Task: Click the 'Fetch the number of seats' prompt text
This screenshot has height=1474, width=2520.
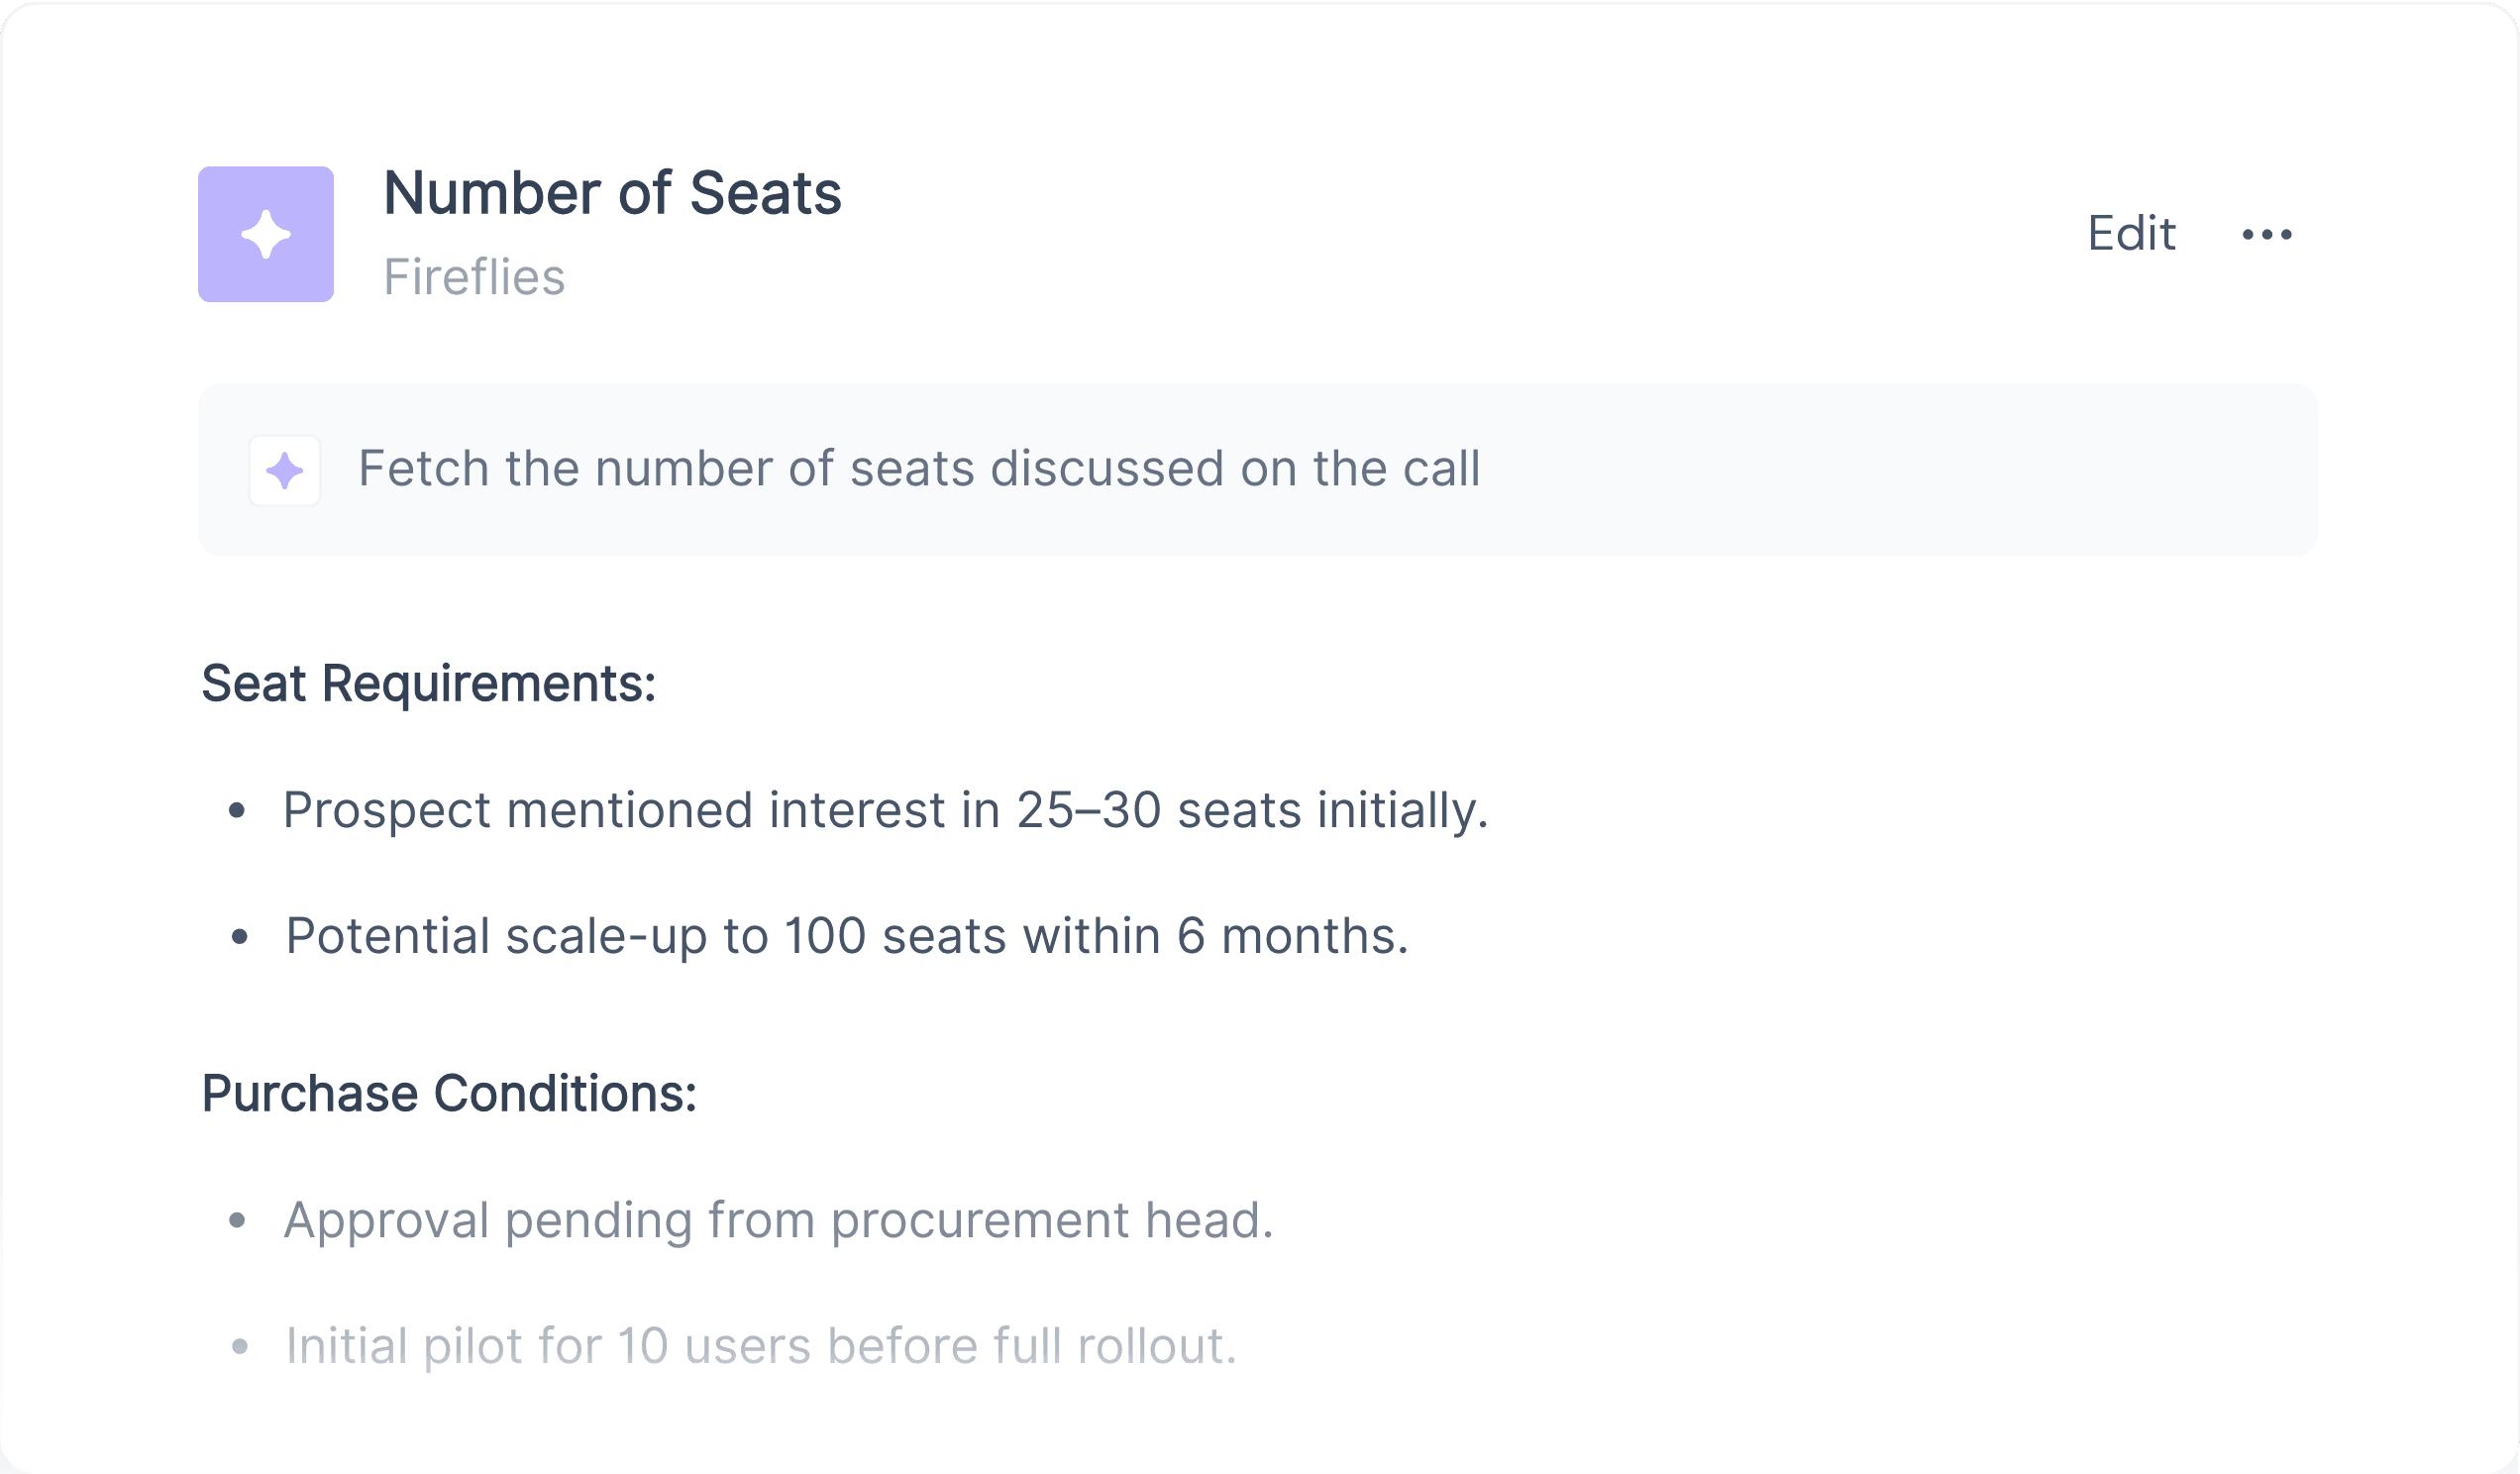Action: 919,468
